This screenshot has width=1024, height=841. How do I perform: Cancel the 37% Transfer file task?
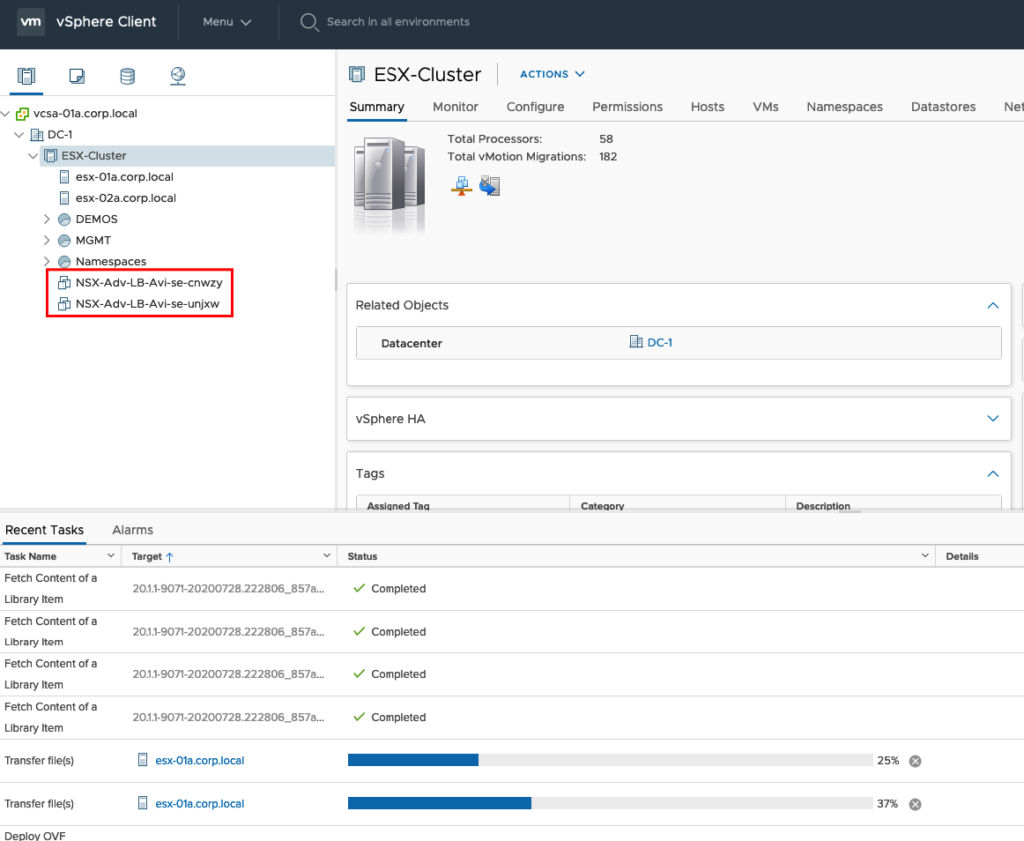coord(915,804)
